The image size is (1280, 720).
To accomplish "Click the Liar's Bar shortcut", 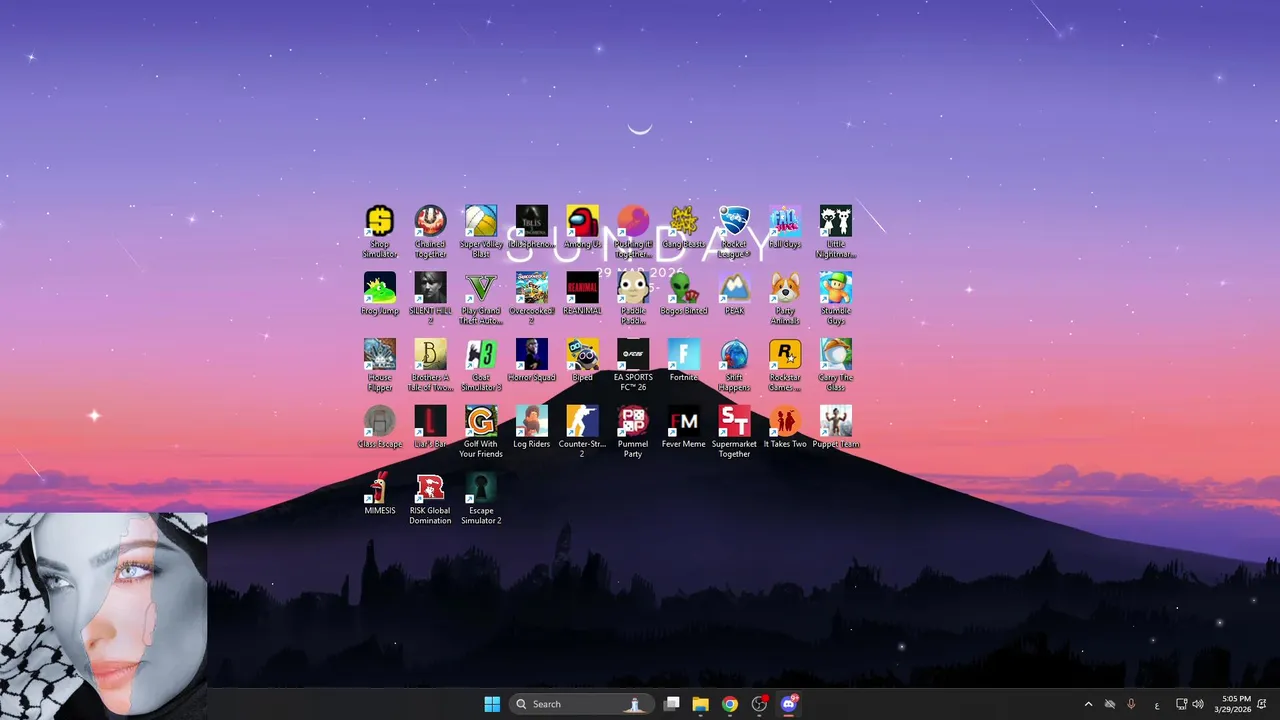I will pos(430,427).
